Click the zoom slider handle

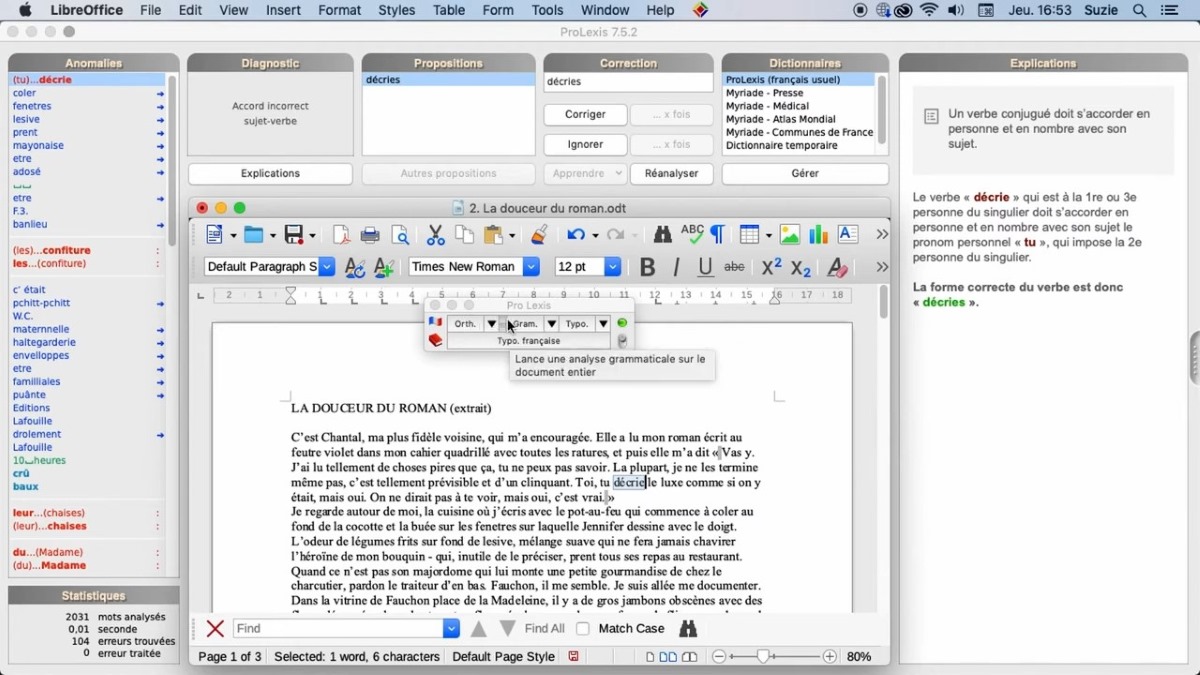tap(764, 657)
